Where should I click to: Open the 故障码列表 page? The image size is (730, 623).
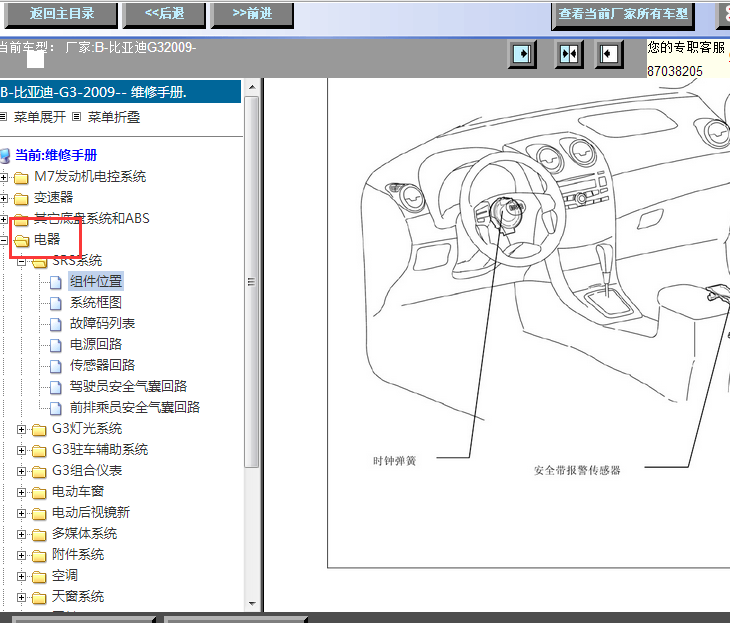(102, 324)
